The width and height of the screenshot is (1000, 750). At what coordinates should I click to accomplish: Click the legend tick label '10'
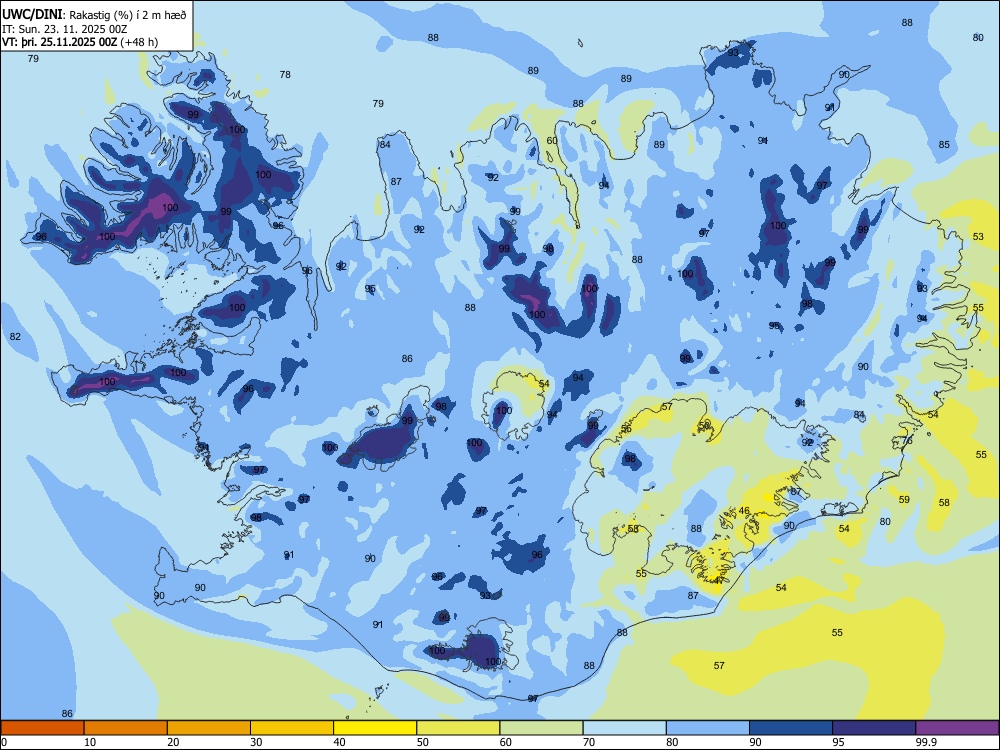point(90,742)
